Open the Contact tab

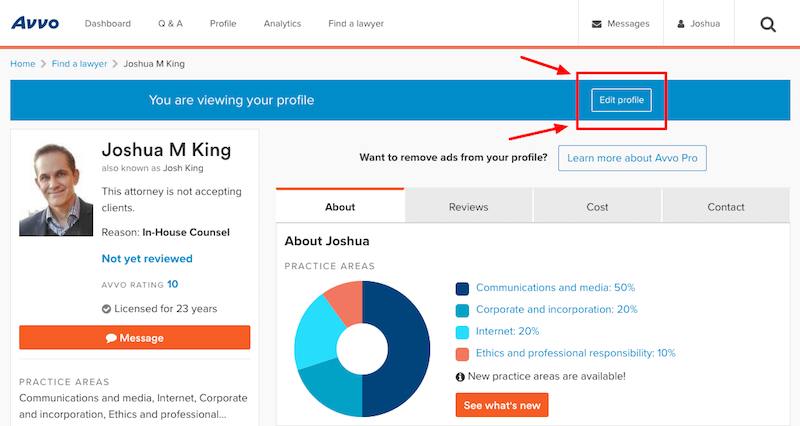click(726, 207)
